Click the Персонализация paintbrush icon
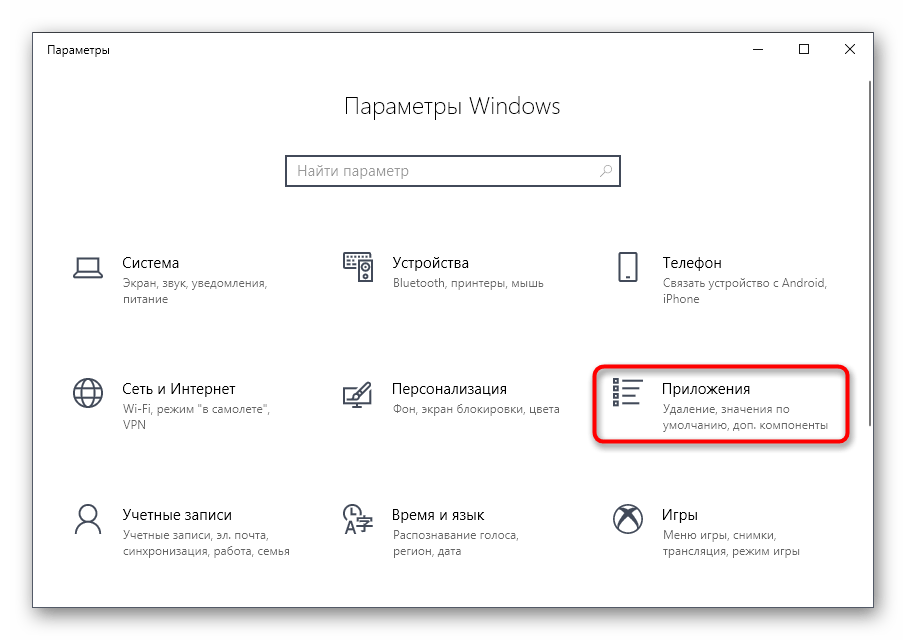 (x=358, y=394)
